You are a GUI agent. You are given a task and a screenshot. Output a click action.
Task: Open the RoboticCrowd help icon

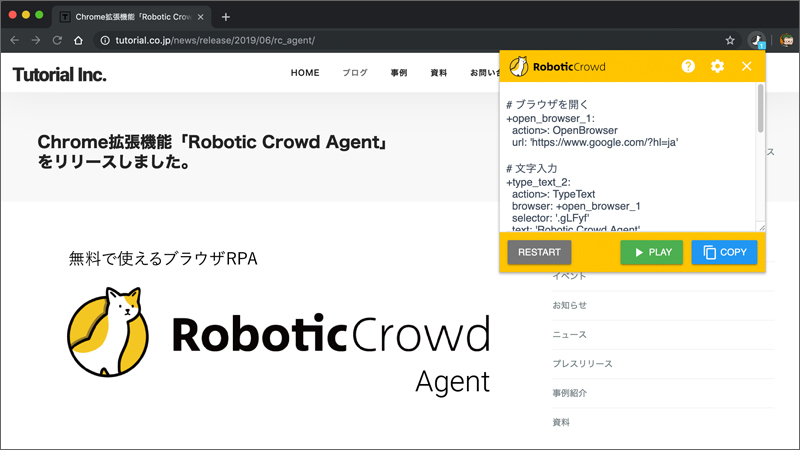(x=688, y=66)
